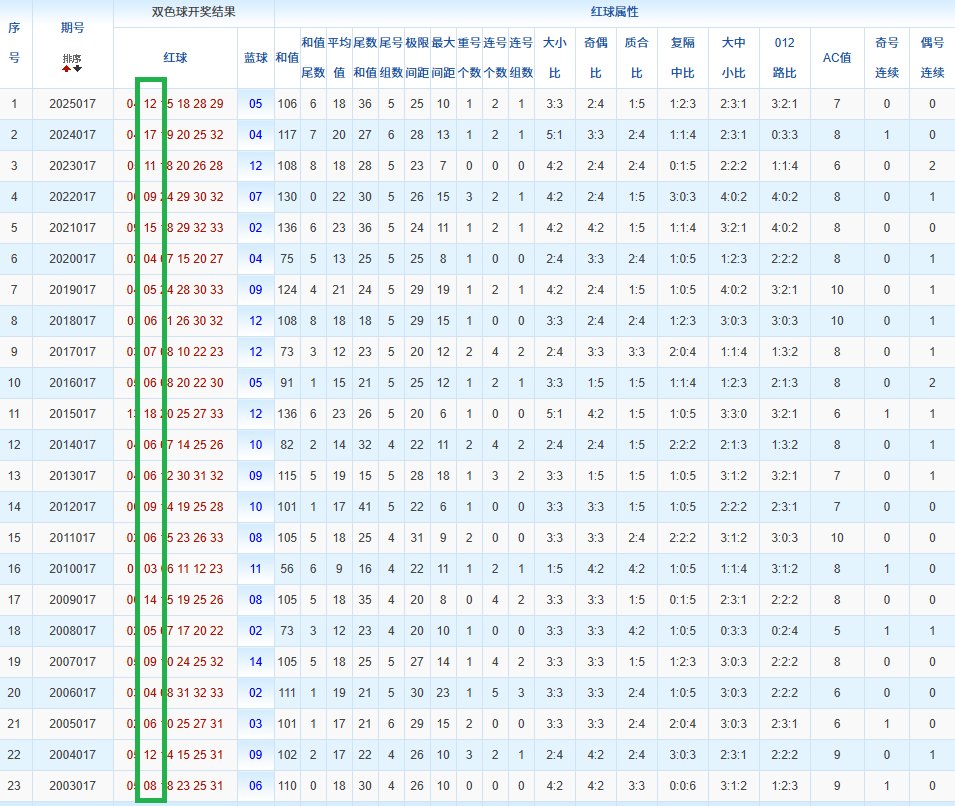Click the 期号 column header
Screen dimensions: 955x806
(x=72, y=27)
